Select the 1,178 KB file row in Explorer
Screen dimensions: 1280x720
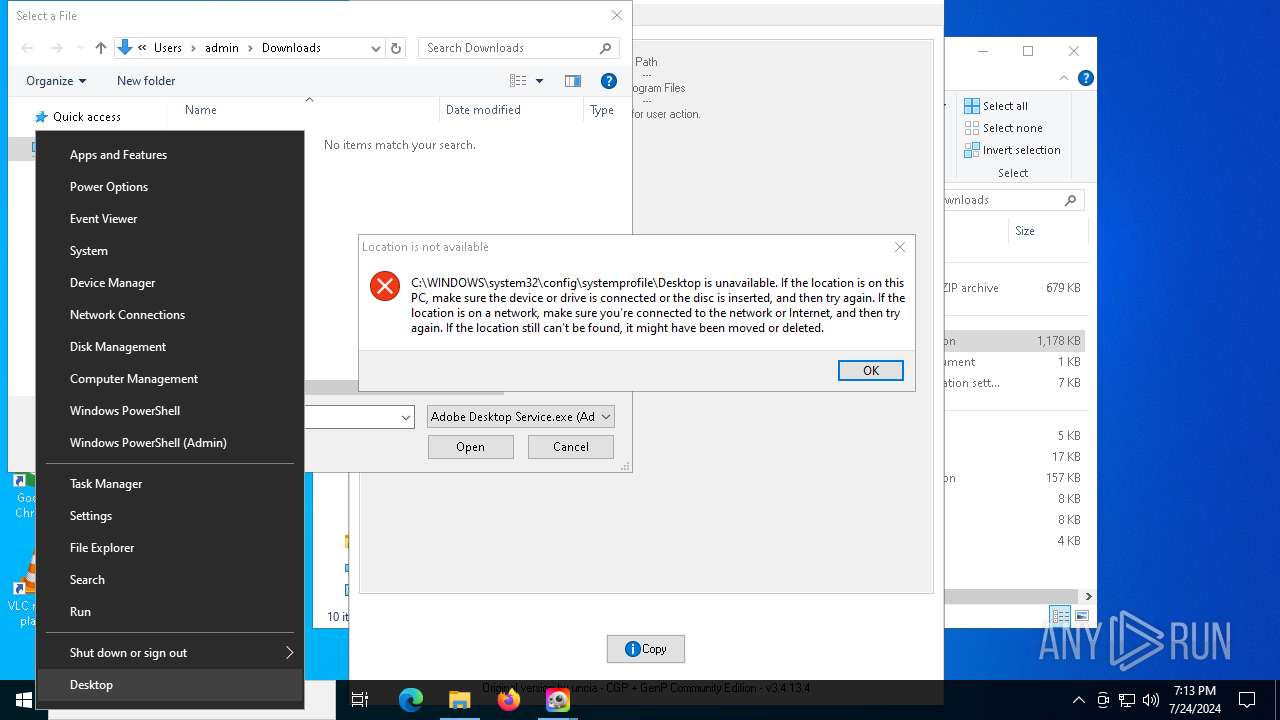[1014, 341]
